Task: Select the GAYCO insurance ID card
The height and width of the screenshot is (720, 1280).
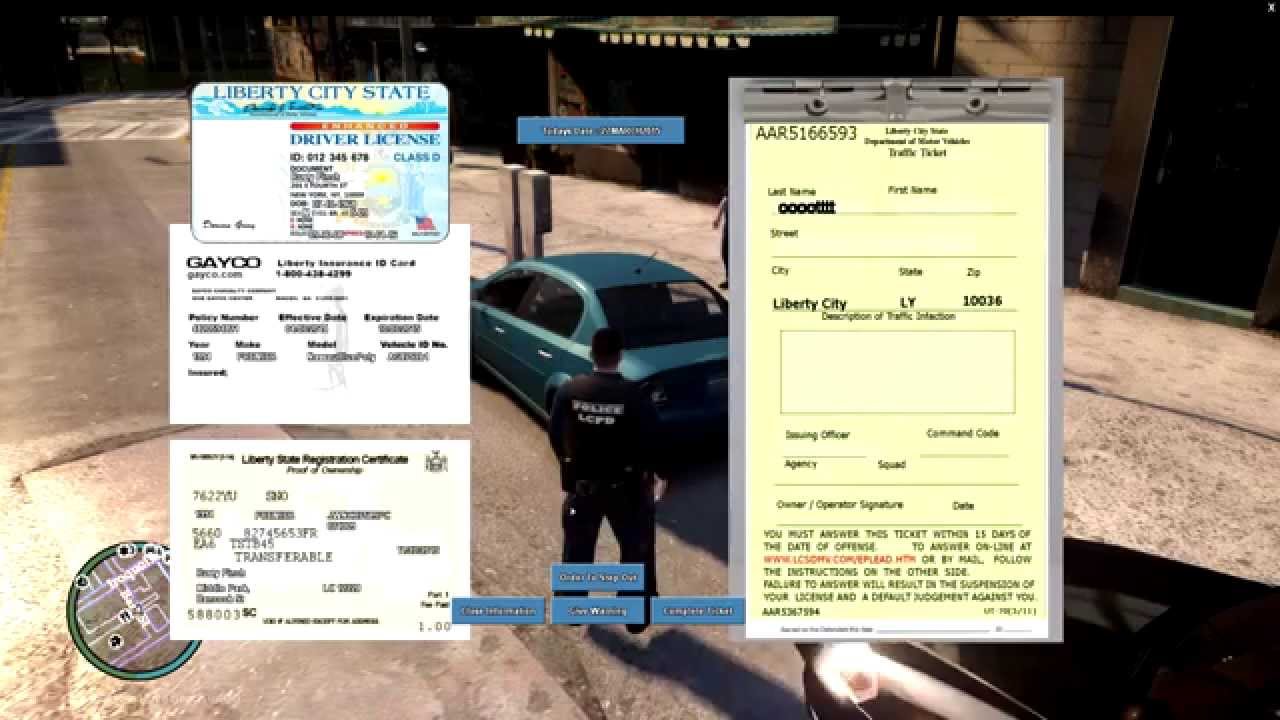Action: click(x=320, y=324)
